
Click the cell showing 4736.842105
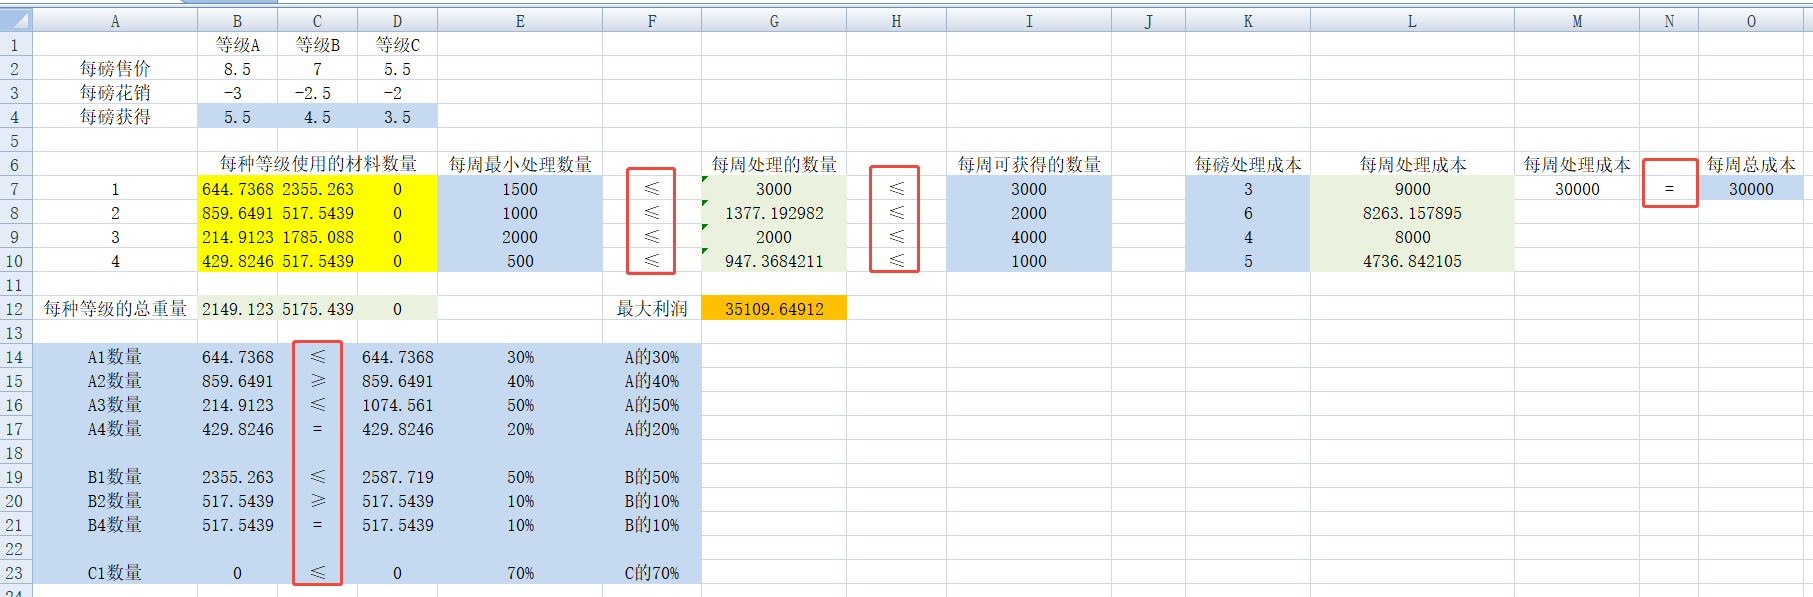tap(1412, 261)
